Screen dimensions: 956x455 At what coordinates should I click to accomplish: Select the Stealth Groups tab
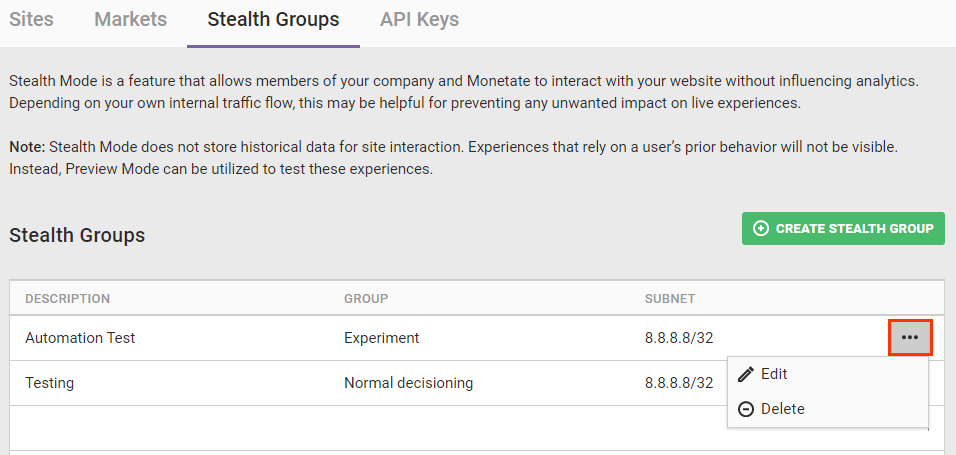pyautogui.click(x=273, y=19)
